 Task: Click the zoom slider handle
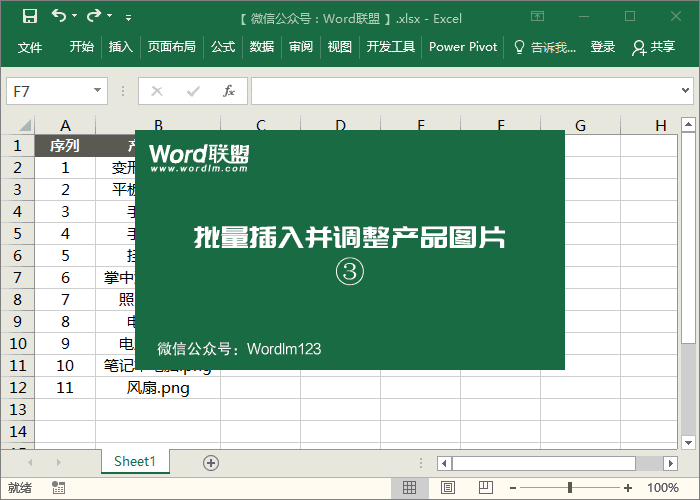click(x=570, y=488)
